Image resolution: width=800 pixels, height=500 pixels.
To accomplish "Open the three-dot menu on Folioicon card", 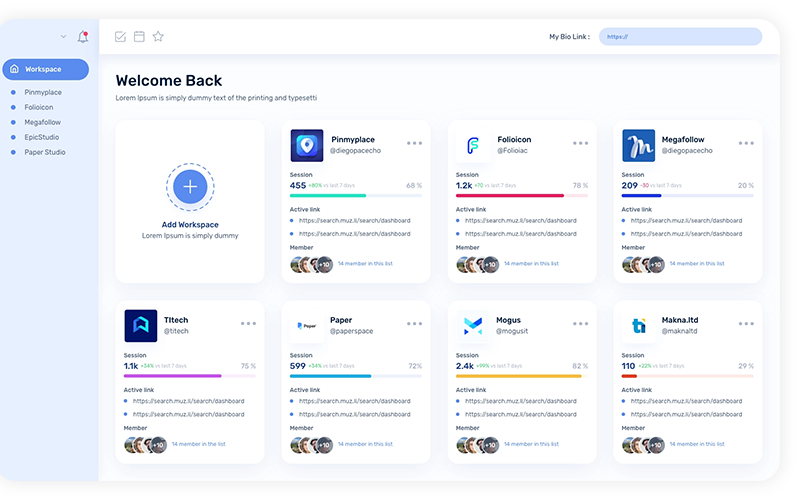I will [x=580, y=143].
